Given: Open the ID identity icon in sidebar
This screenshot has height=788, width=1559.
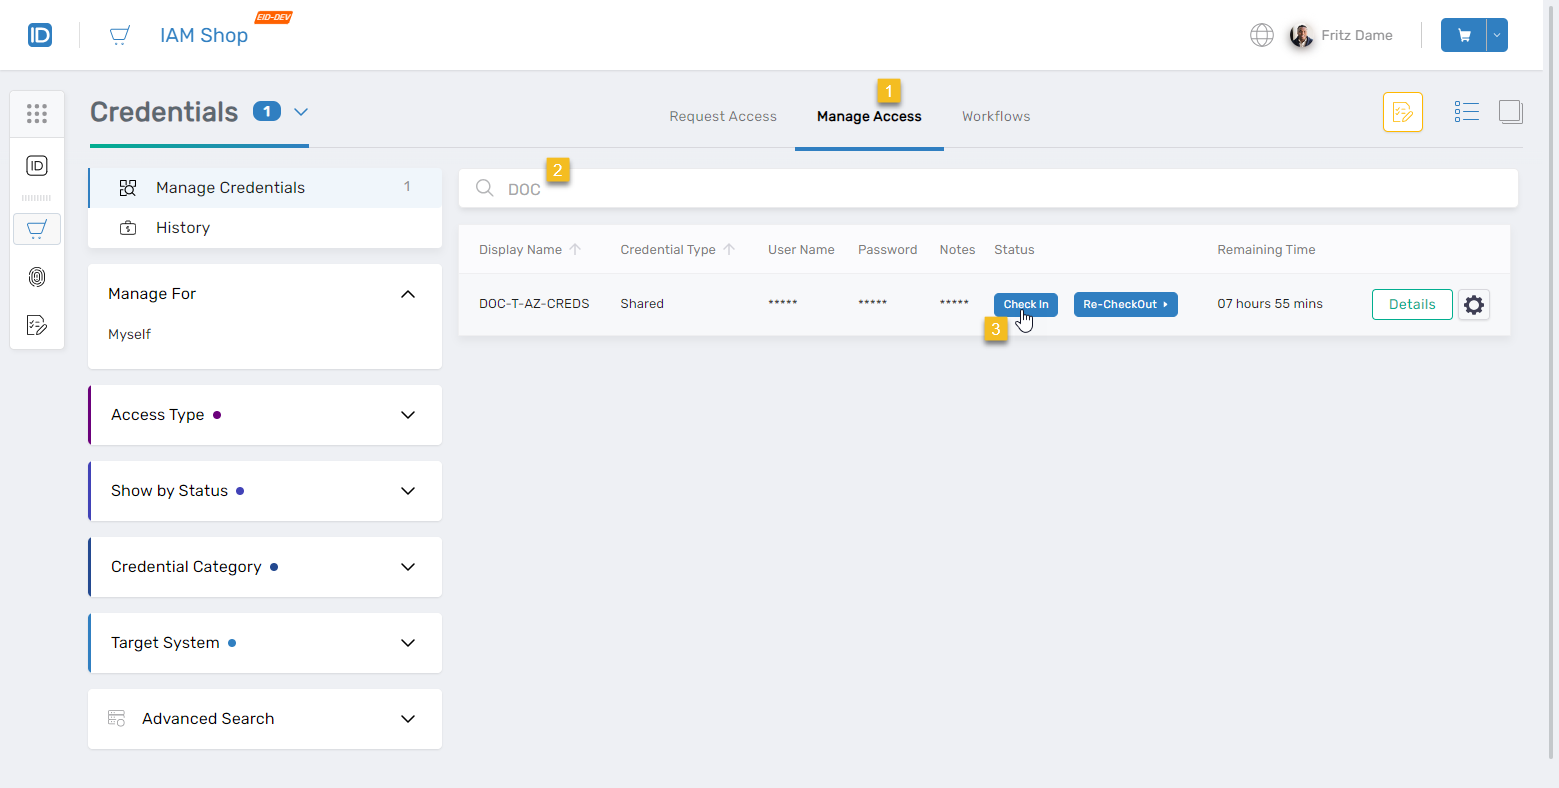Looking at the screenshot, I should [x=37, y=166].
